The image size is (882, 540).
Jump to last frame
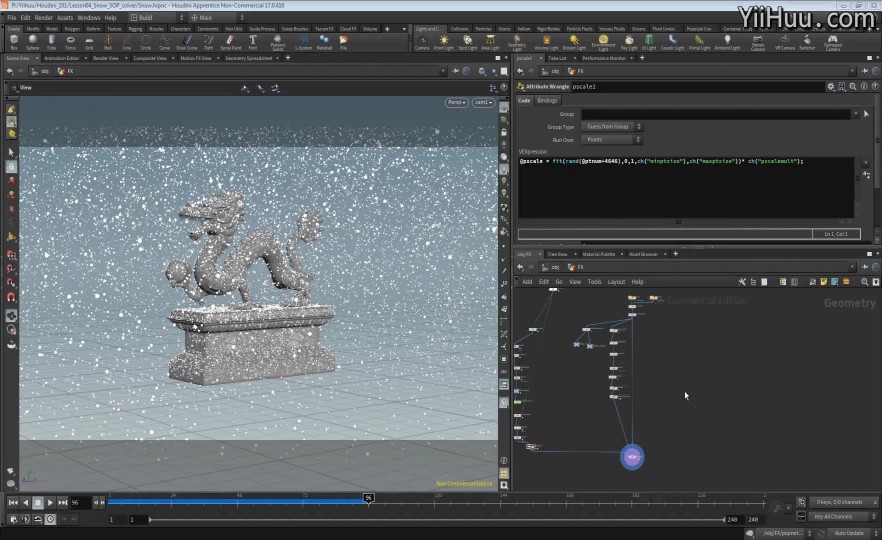pyautogui.click(x=62, y=502)
